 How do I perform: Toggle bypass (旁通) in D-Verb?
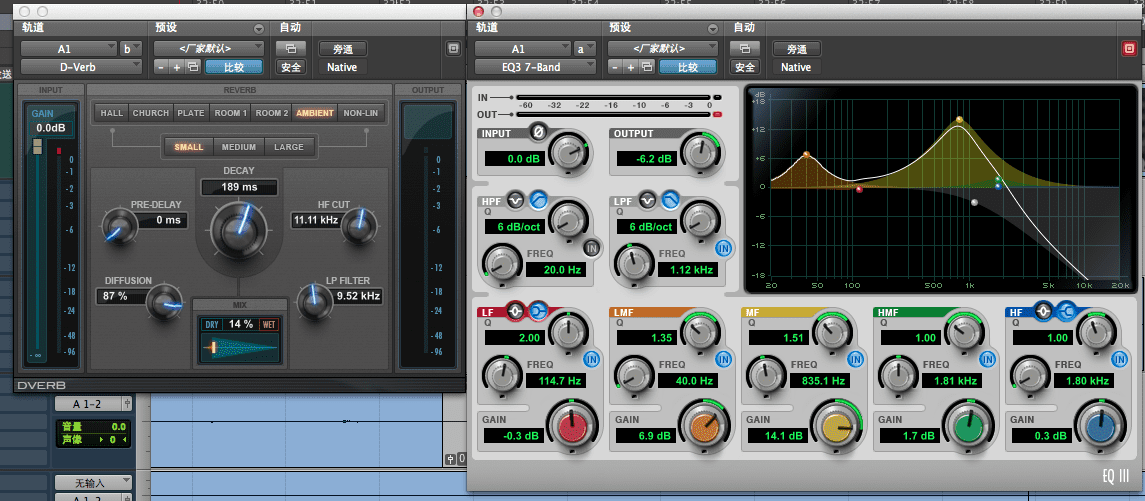(x=342, y=49)
